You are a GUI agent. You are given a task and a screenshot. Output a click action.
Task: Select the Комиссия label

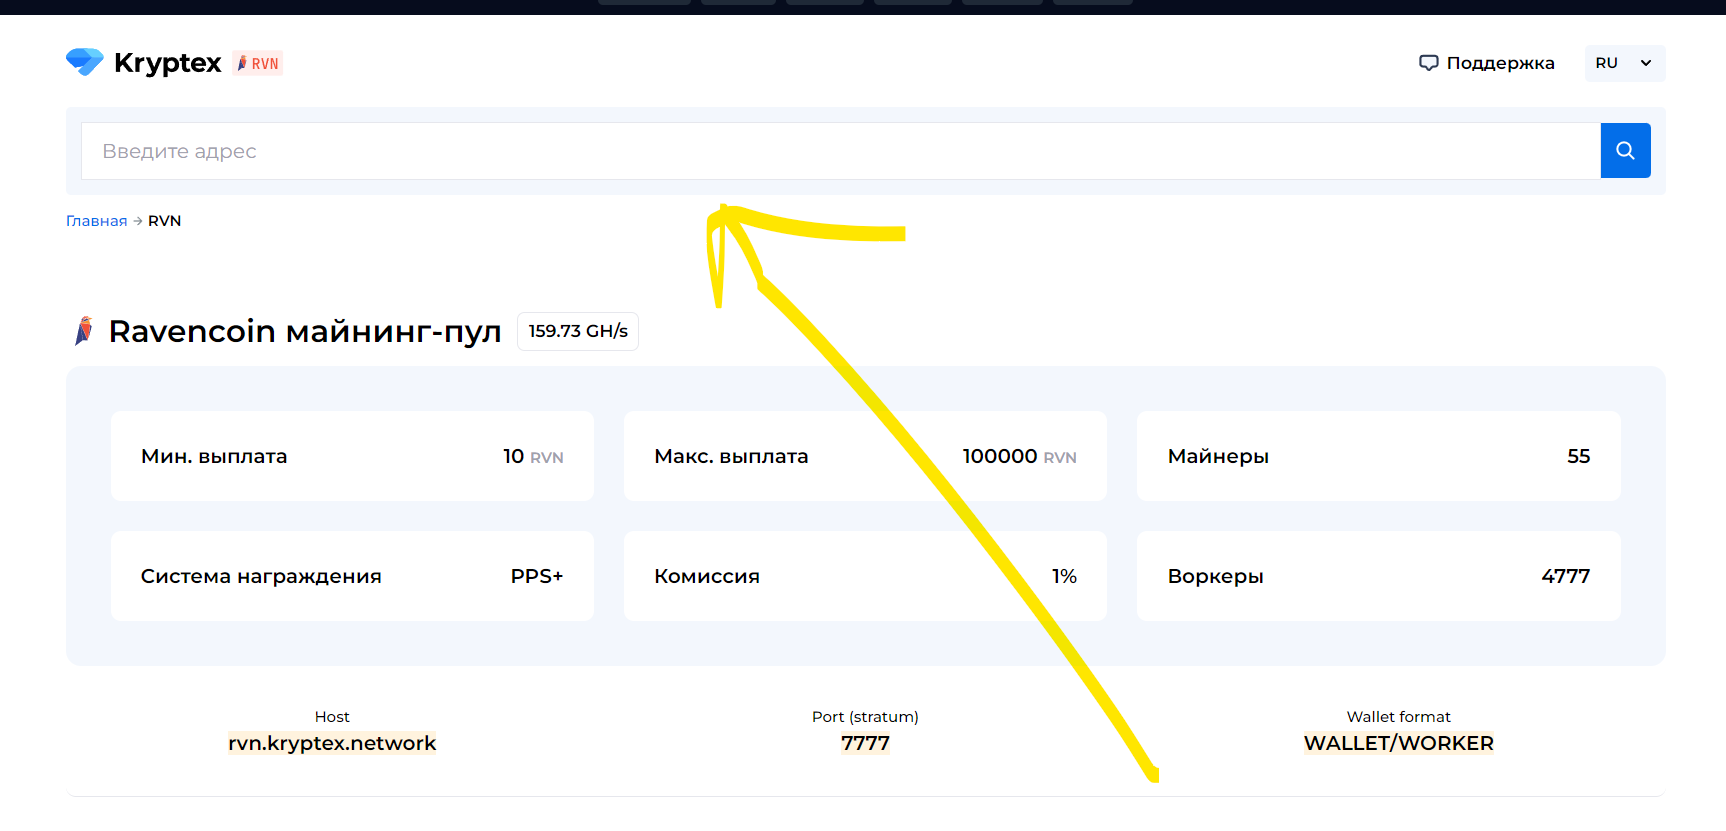pyautogui.click(x=707, y=576)
